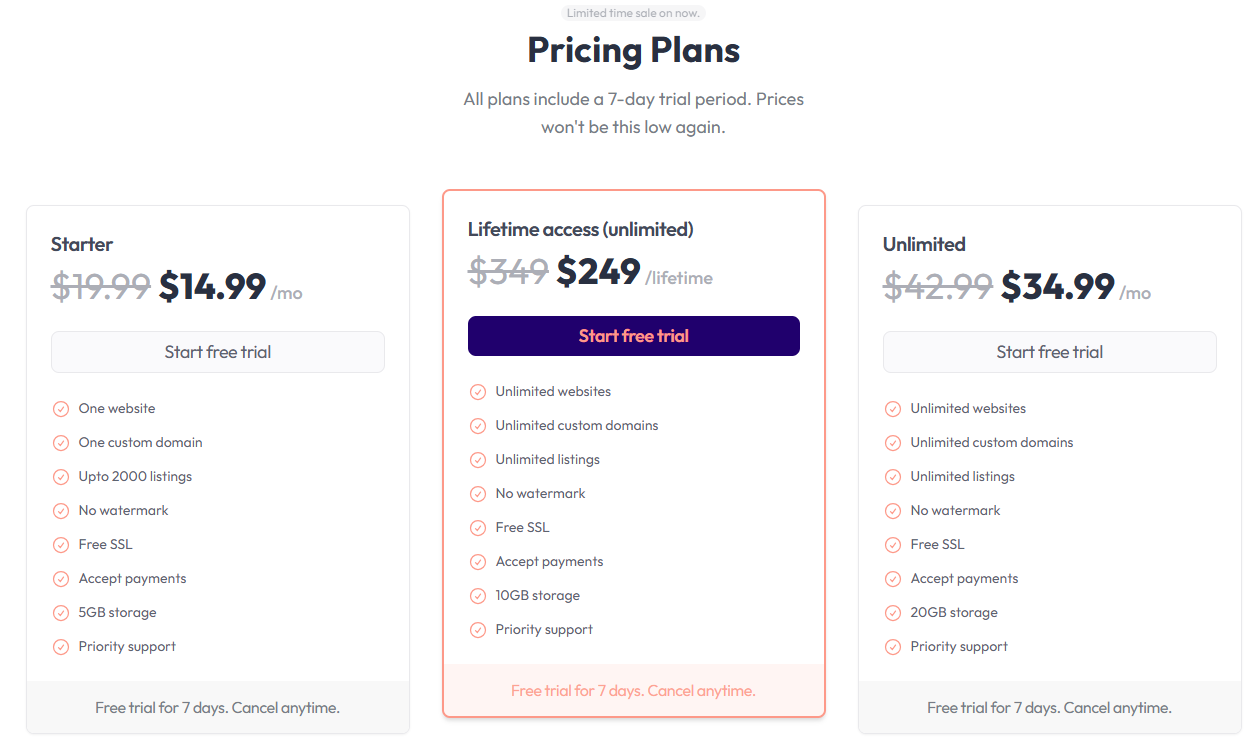Image resolution: width=1259 pixels, height=755 pixels.
Task: Click checkmark icon by Unlimited plan's Priority support
Action: [x=893, y=647]
